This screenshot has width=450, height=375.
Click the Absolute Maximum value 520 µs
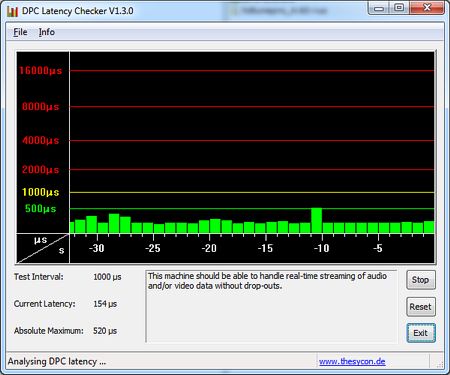(105, 331)
